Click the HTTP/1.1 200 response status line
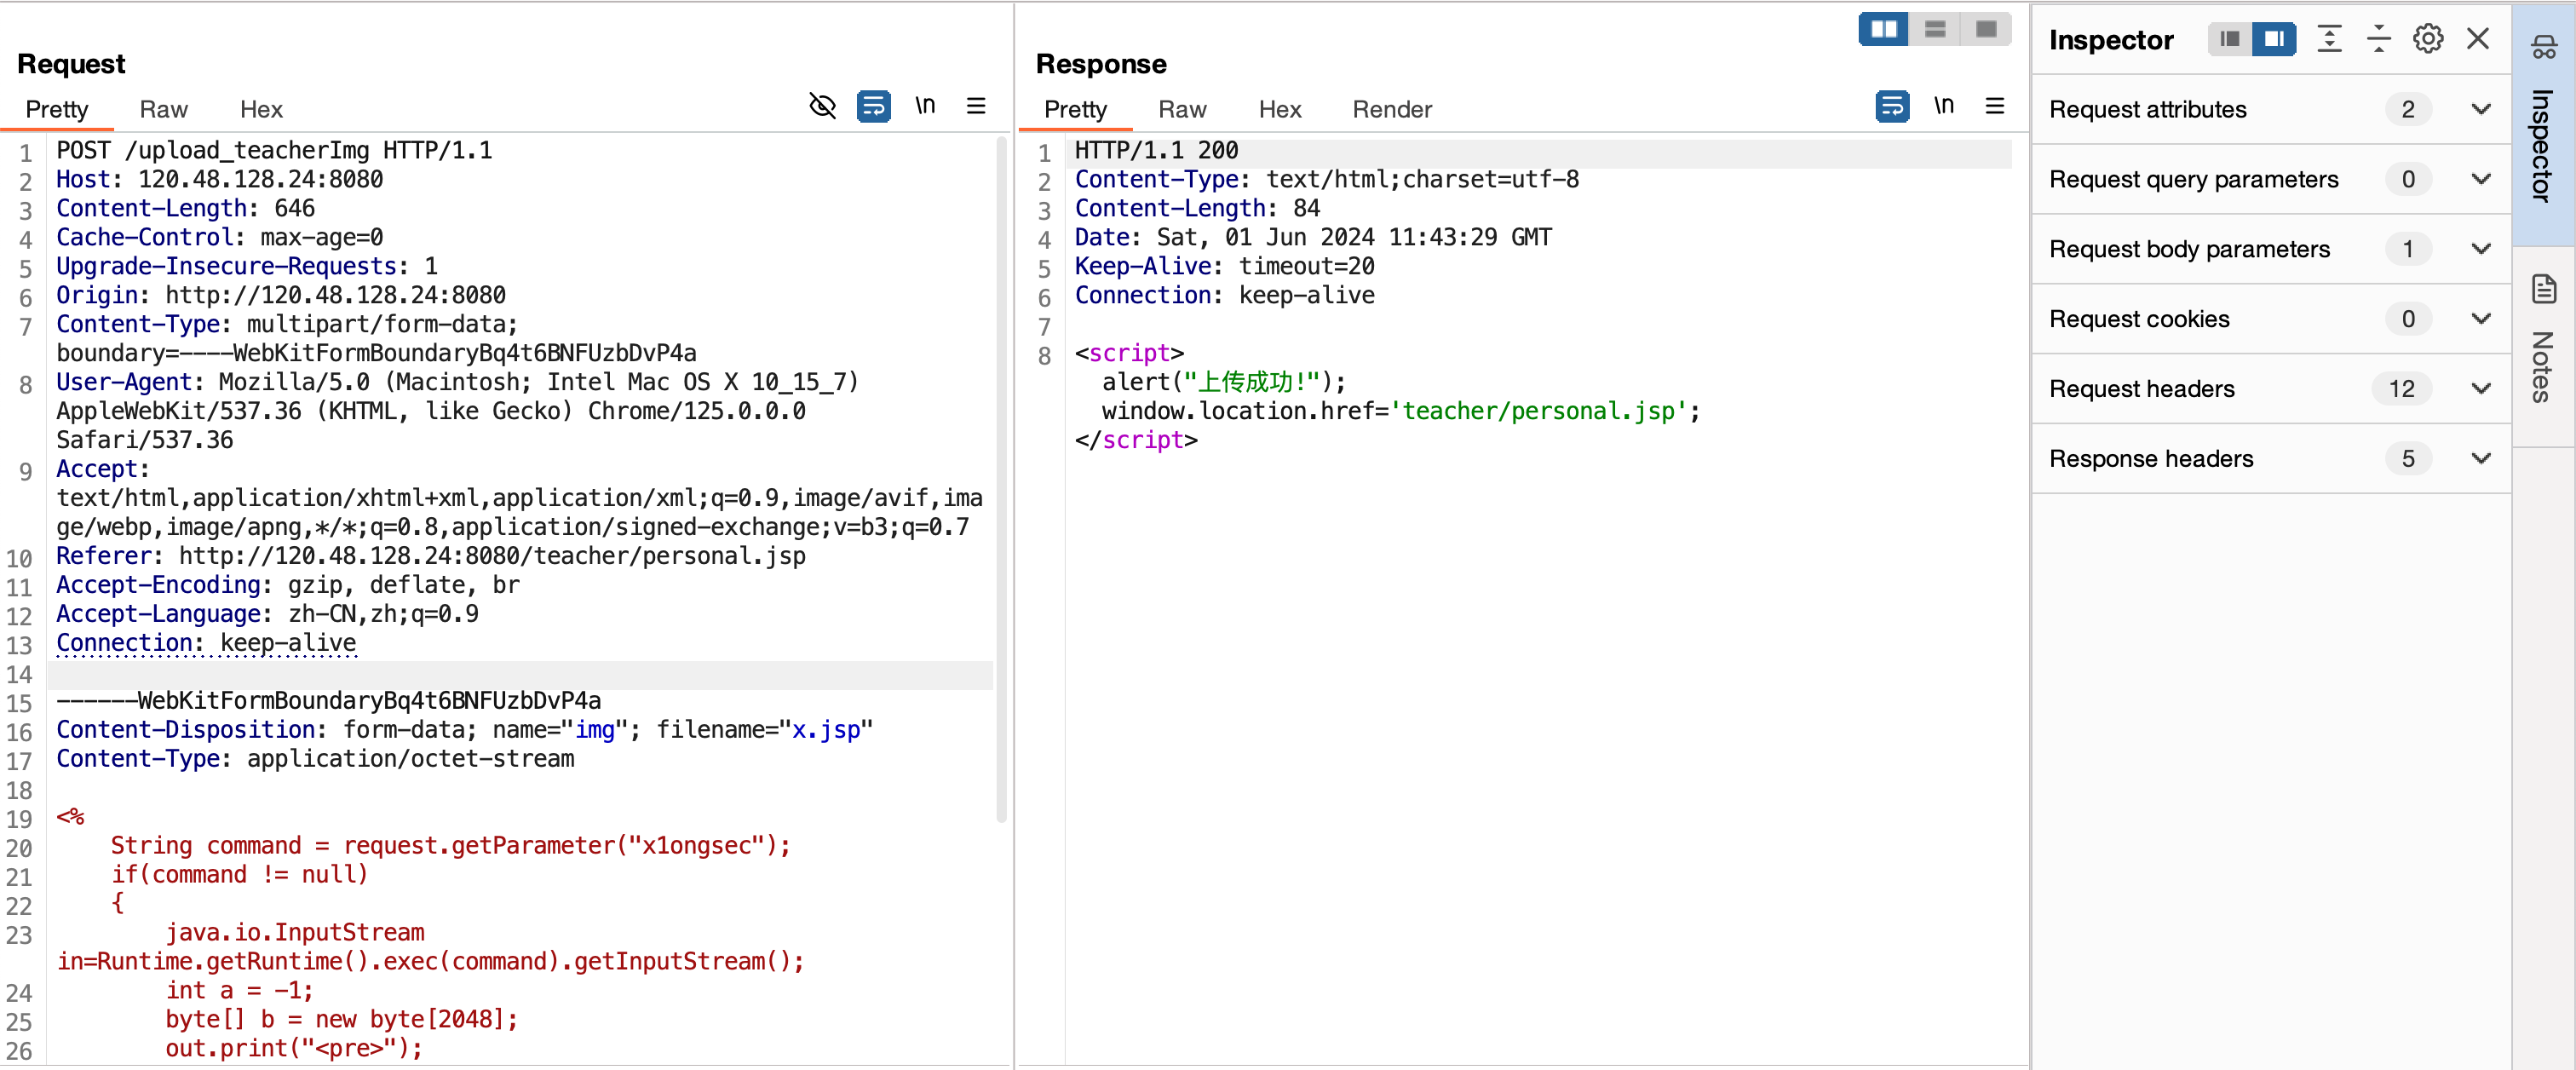 click(1156, 151)
